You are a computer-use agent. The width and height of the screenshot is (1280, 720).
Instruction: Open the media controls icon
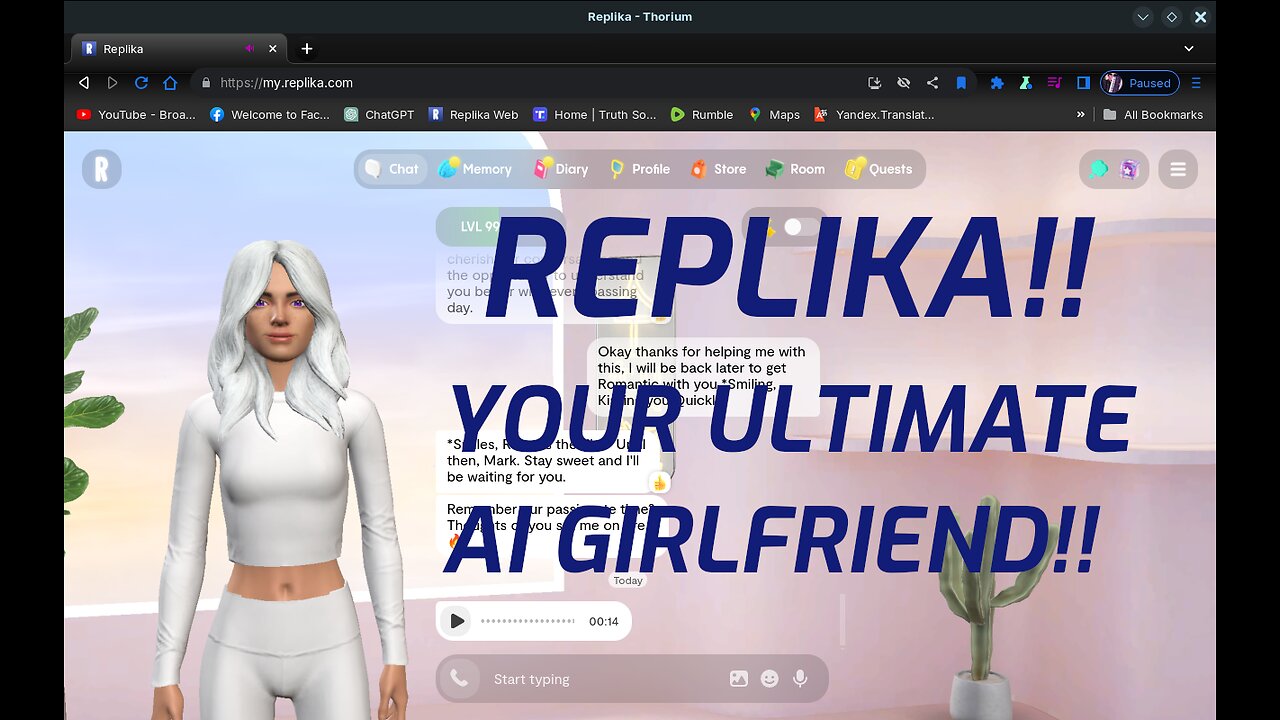[1054, 83]
